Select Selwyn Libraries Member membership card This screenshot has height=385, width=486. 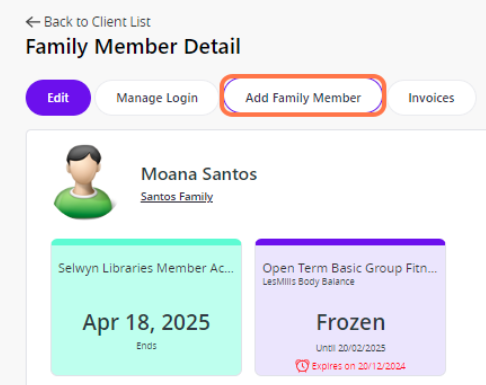[x=146, y=307]
